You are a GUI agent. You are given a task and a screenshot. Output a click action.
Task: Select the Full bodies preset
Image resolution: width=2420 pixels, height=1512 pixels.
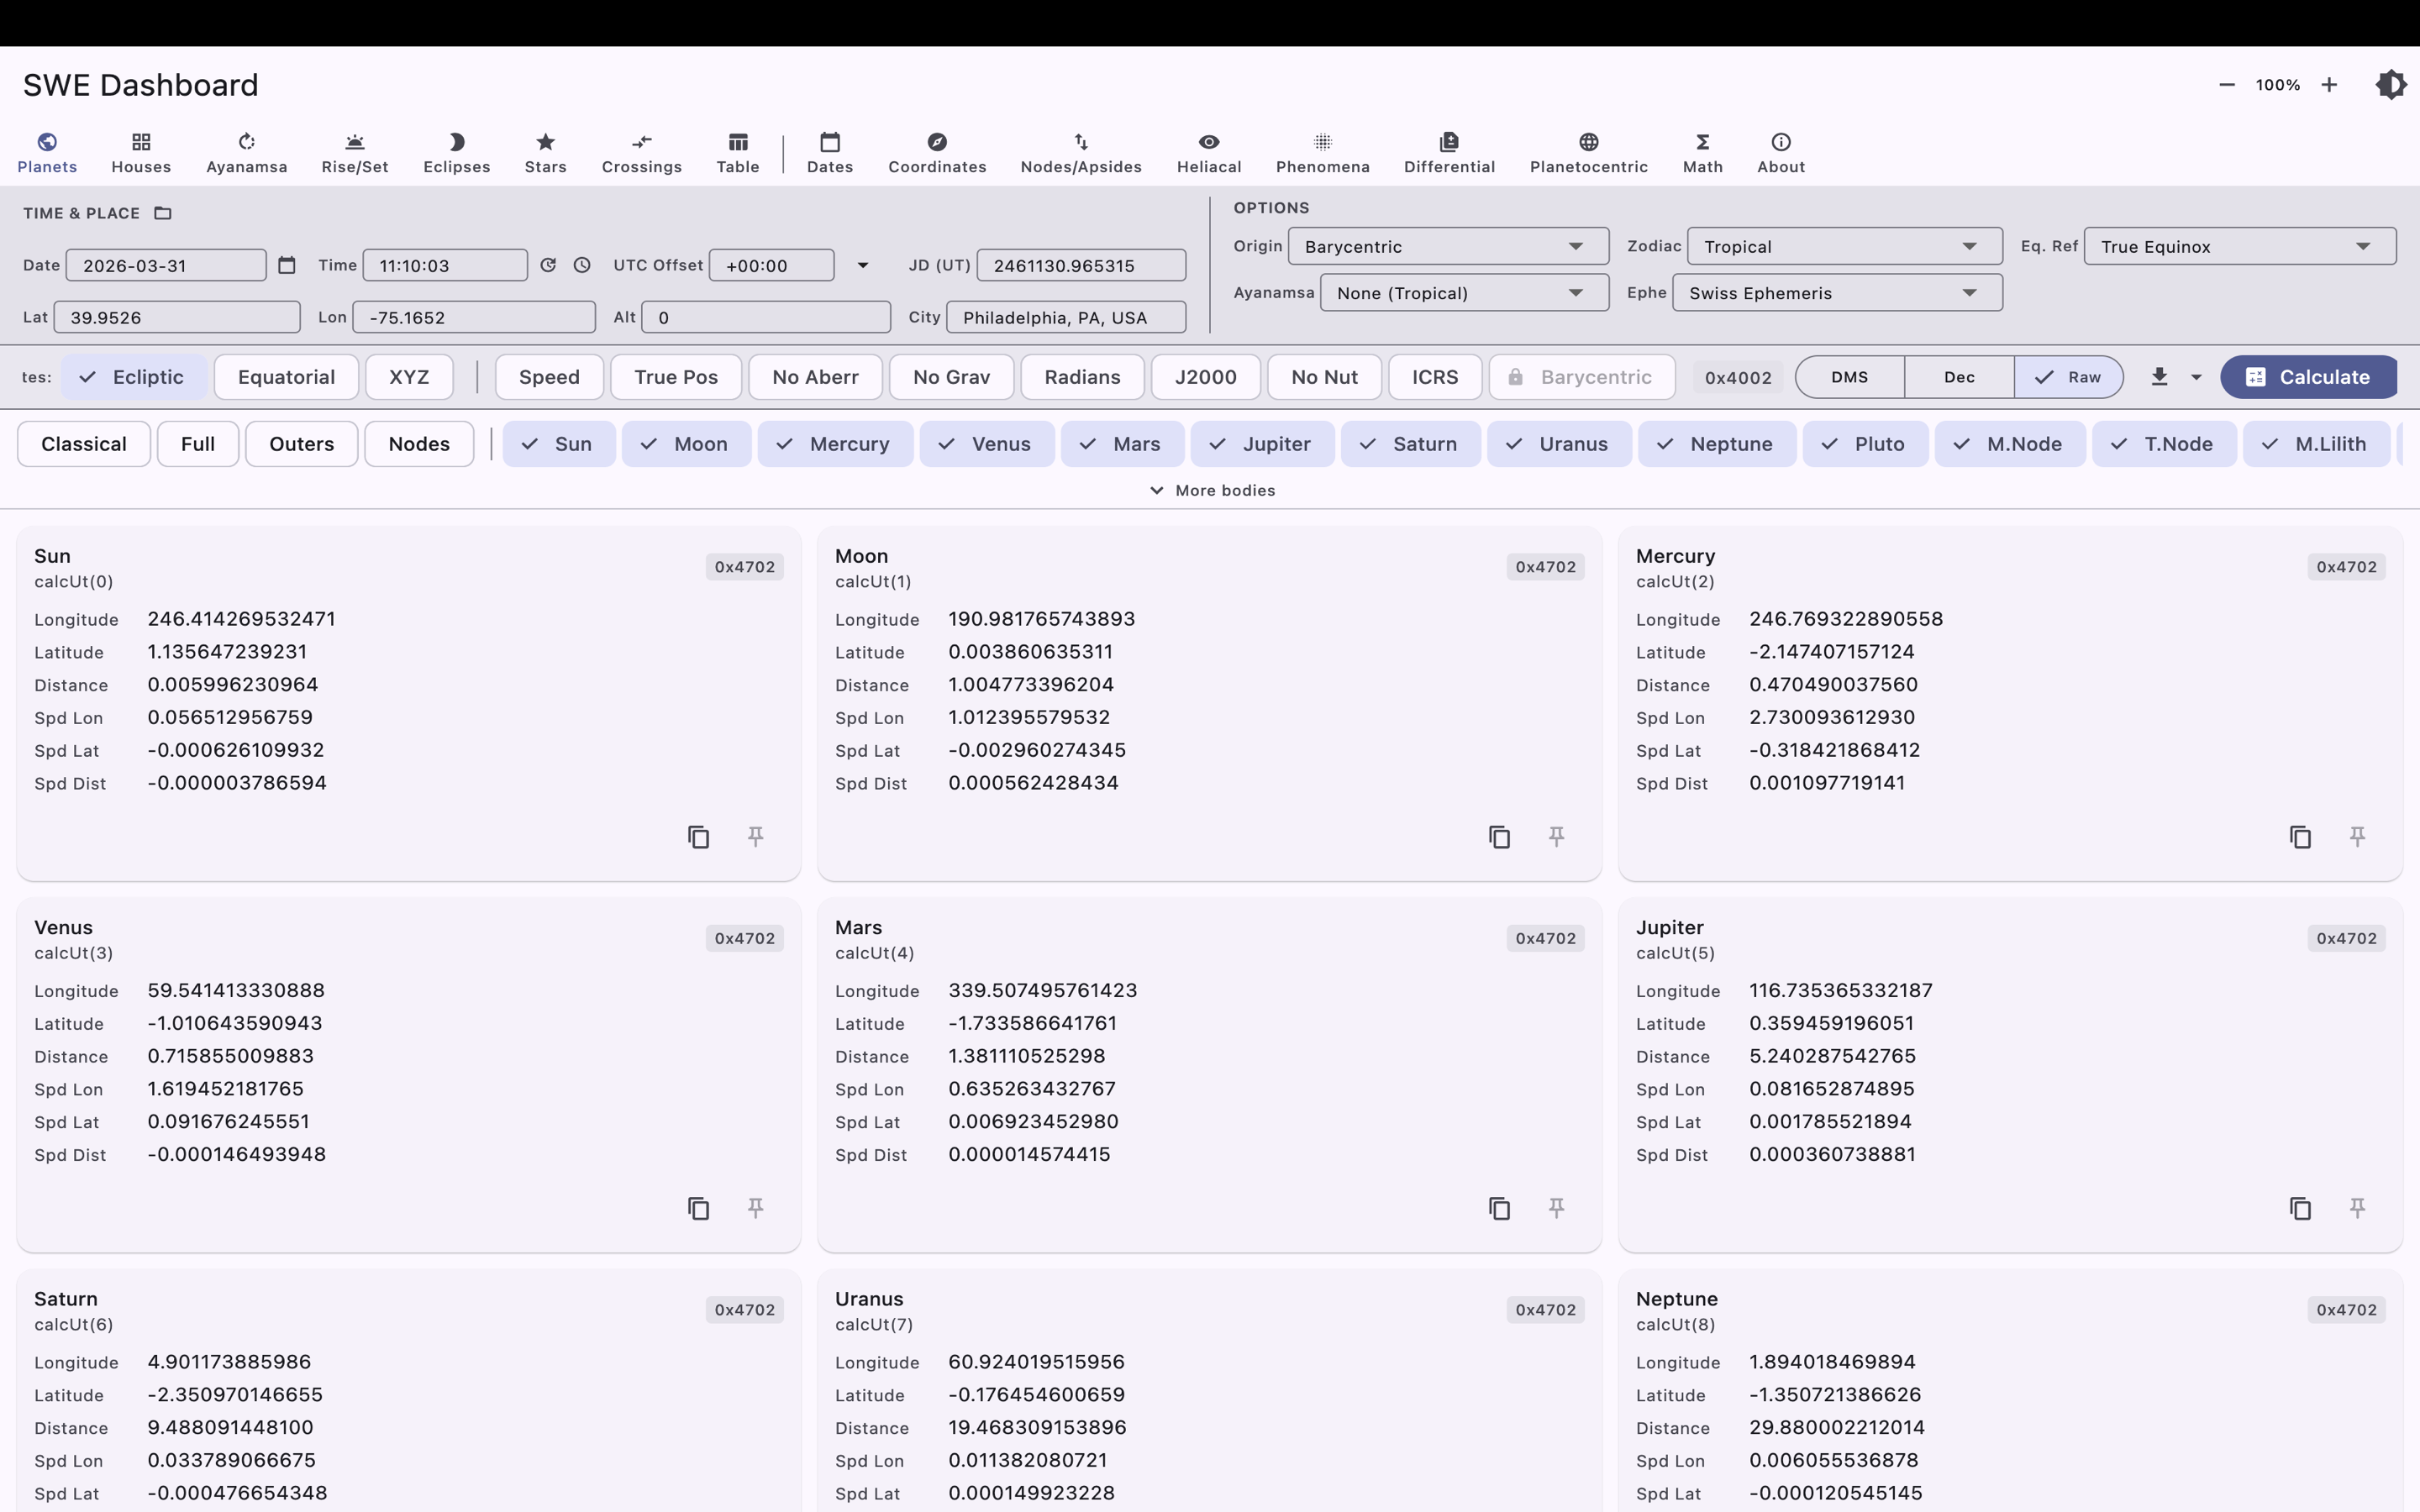[x=198, y=444]
